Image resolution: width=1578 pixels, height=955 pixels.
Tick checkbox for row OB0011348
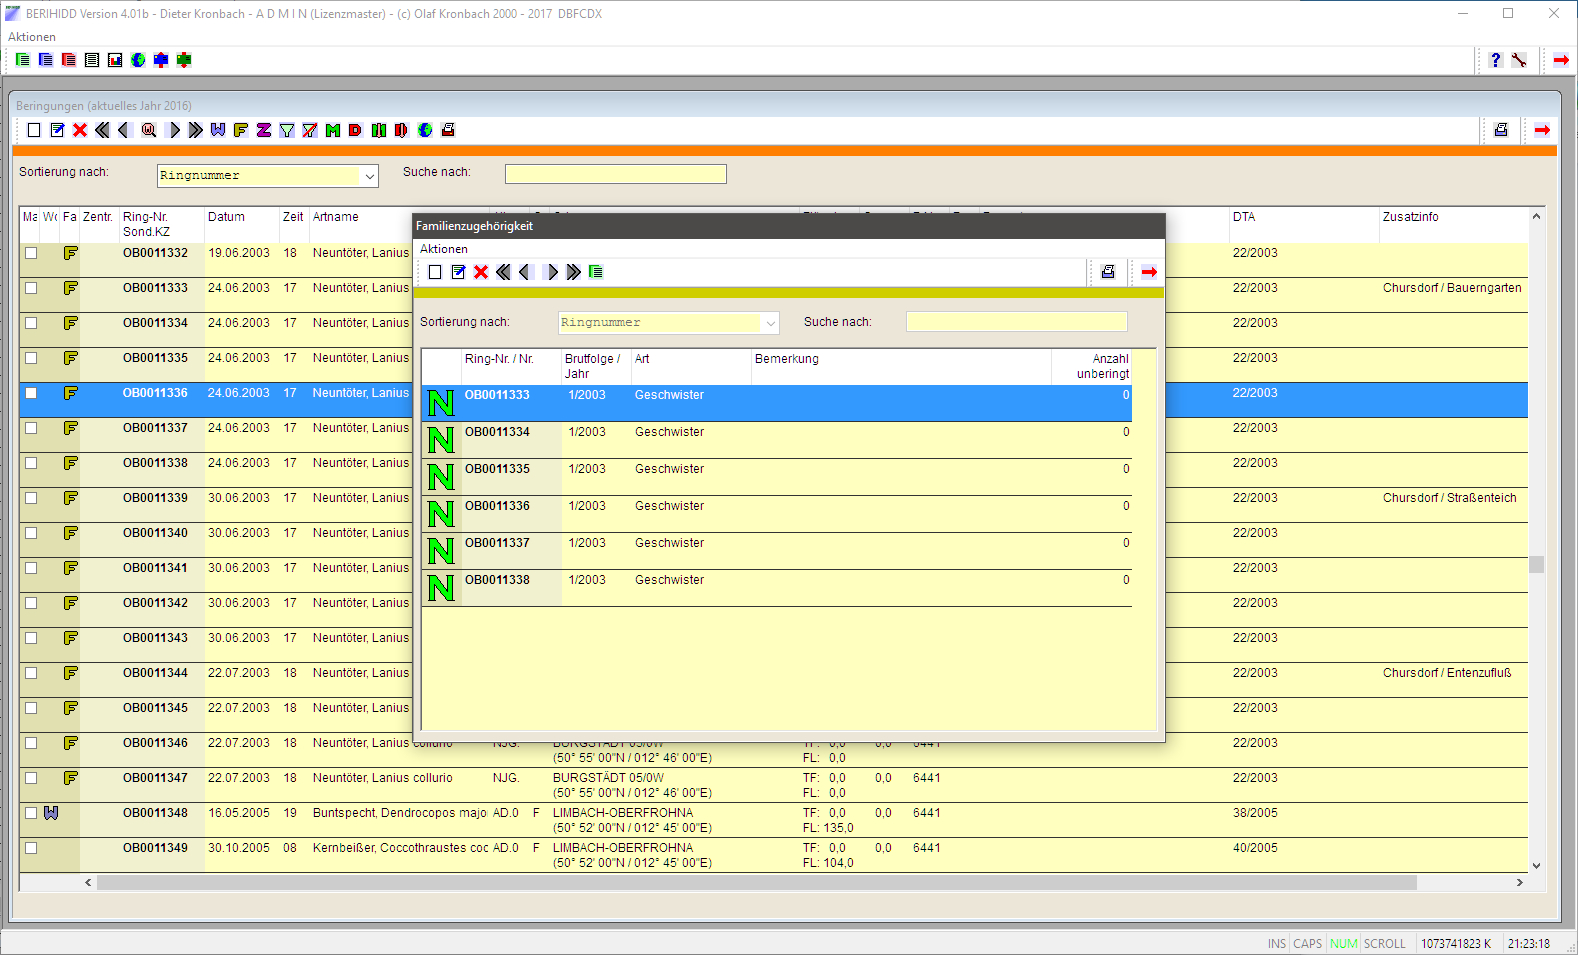pyautogui.click(x=31, y=813)
